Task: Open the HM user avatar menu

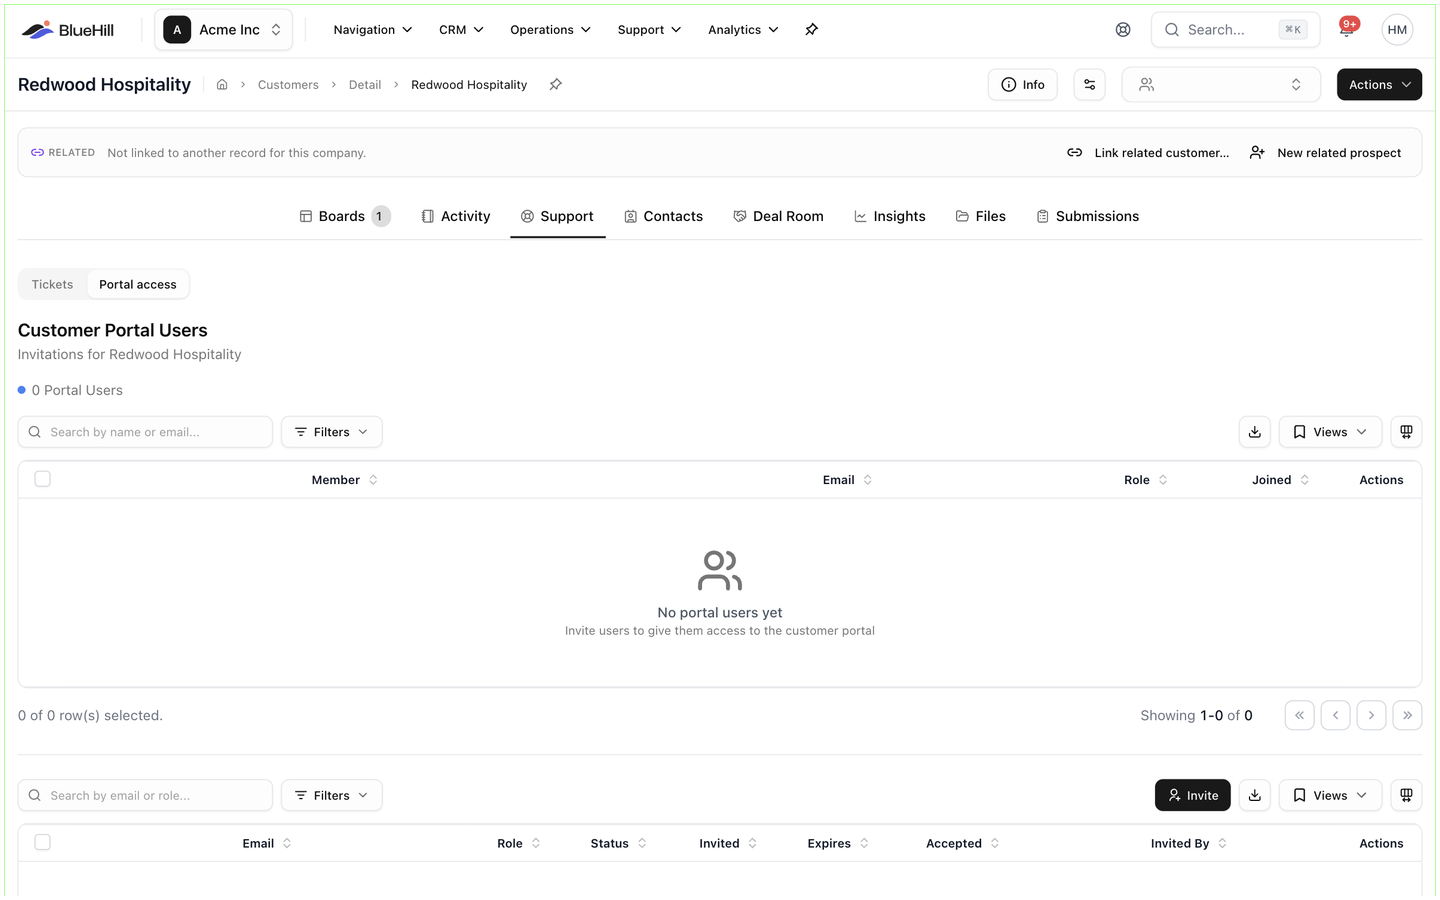Action: [x=1397, y=30]
